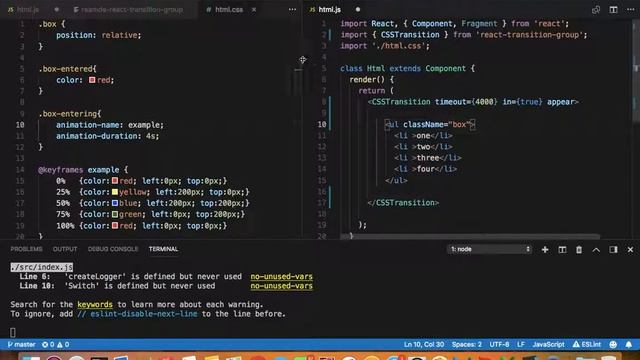This screenshot has width=640, height=360.
Task: Move panel to the side
Action: tap(613, 249)
